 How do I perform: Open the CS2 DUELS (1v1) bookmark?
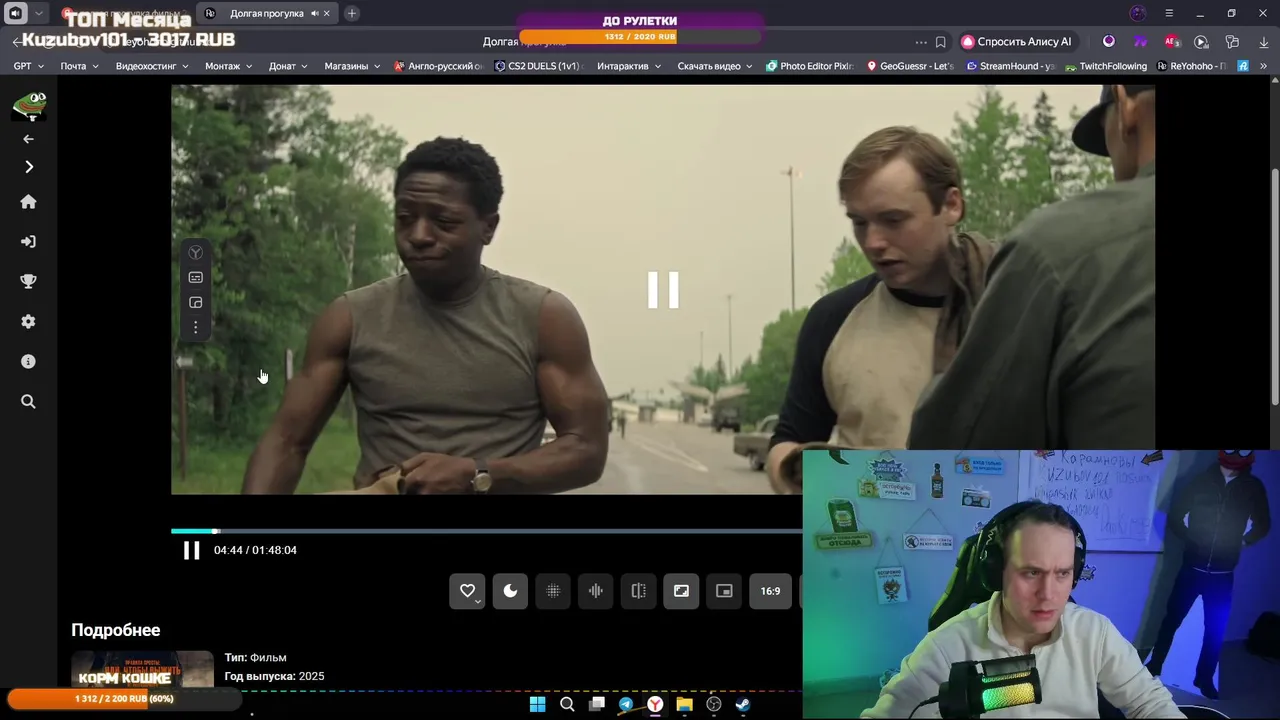538,66
